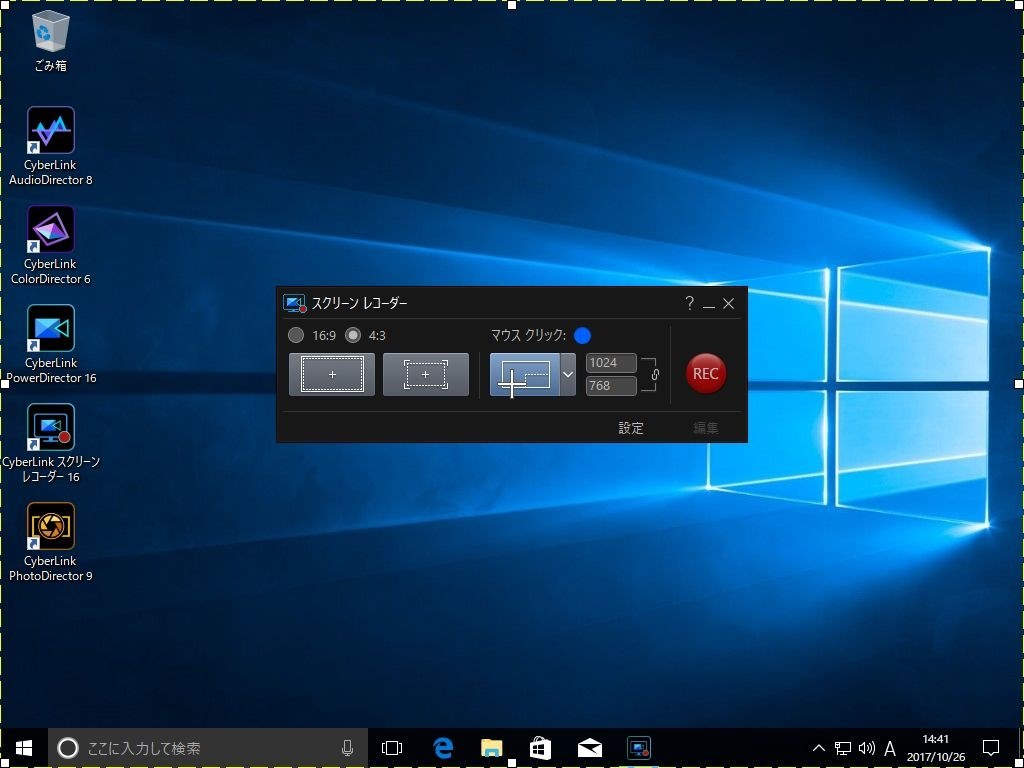Open the Windows Start menu
The image size is (1024, 768).
(x=24, y=748)
